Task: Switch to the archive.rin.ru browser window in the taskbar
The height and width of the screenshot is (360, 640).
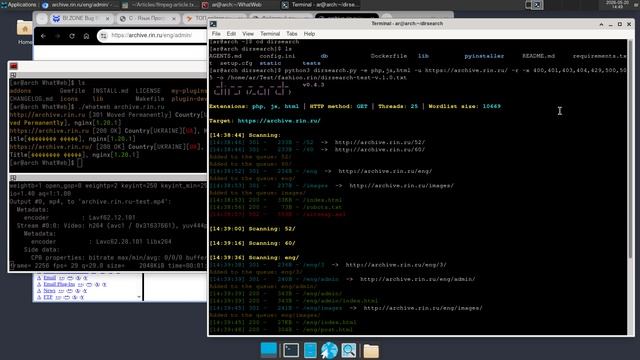Action: tap(80, 5)
